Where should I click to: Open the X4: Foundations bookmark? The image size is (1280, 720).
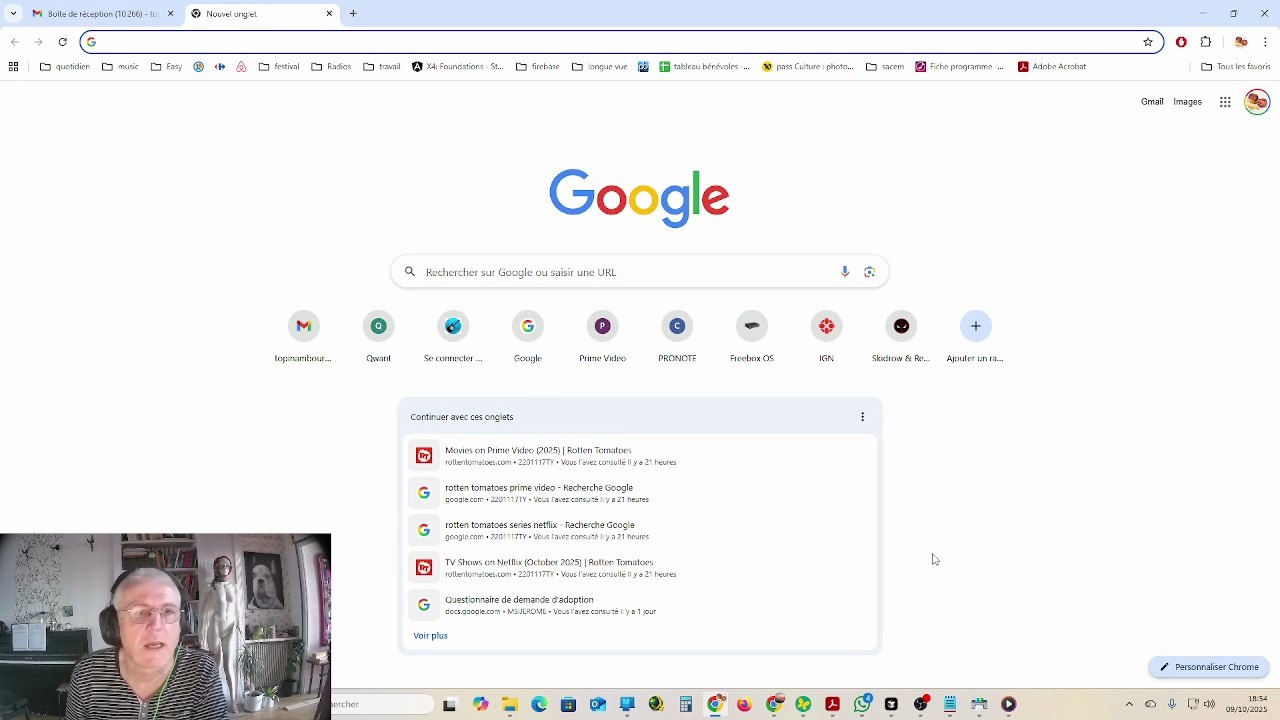coord(458,67)
